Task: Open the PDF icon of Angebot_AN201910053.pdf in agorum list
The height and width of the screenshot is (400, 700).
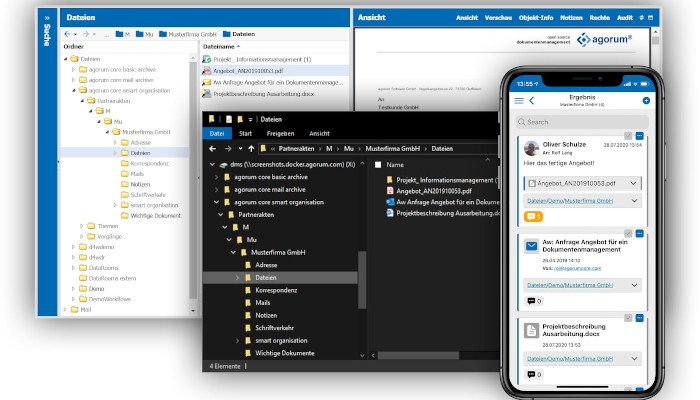Action: click(x=207, y=71)
